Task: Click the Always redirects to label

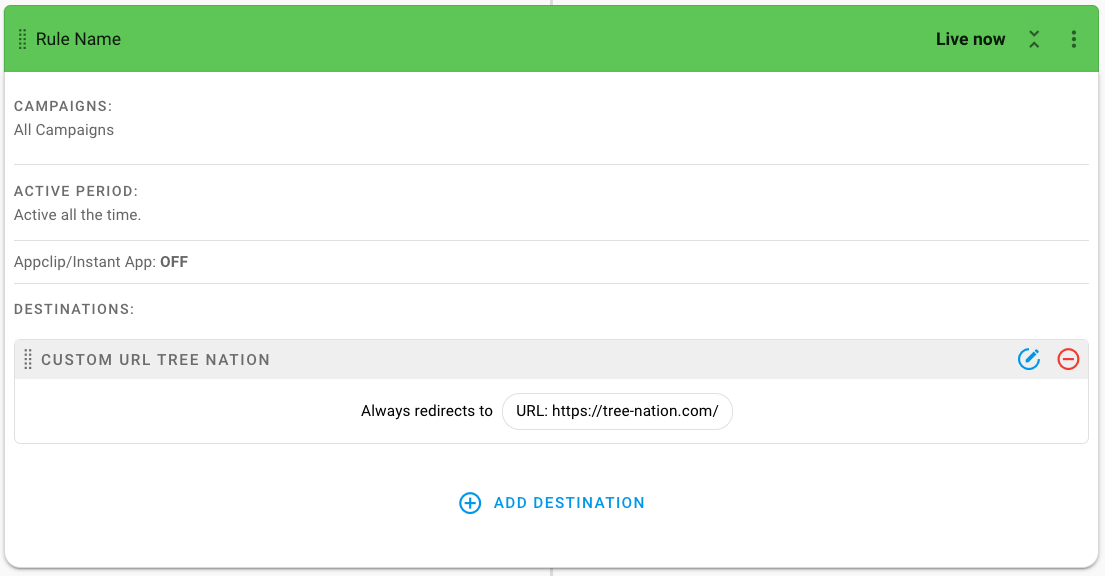Action: 426,411
